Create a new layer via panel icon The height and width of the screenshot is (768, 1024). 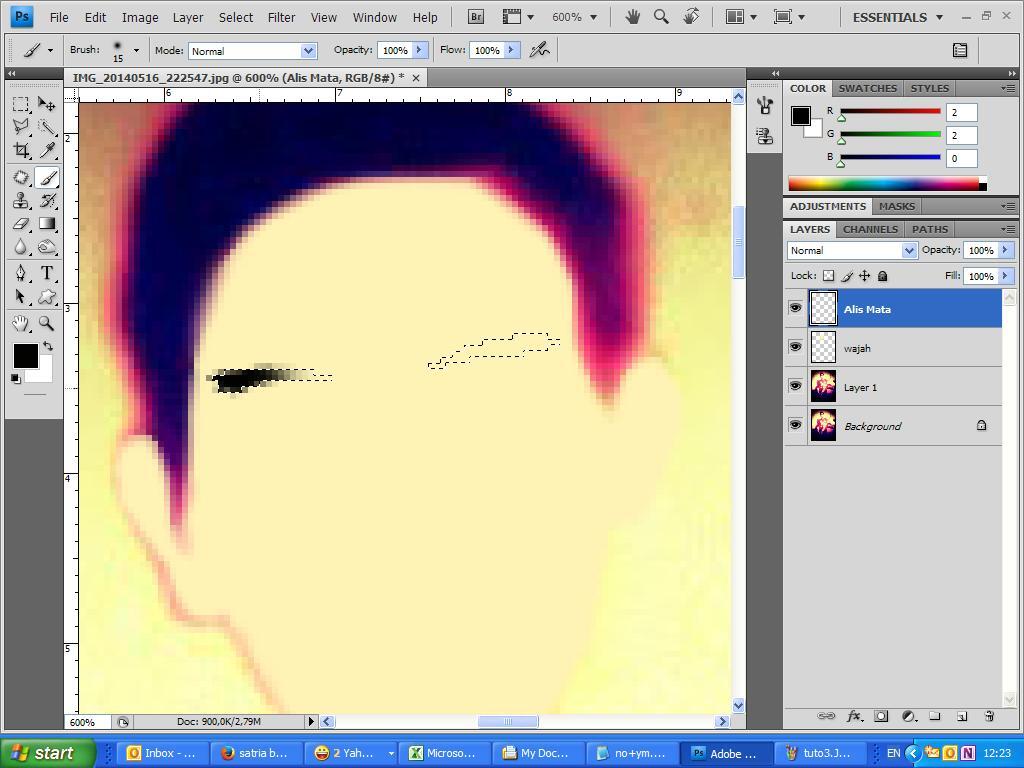tap(962, 716)
